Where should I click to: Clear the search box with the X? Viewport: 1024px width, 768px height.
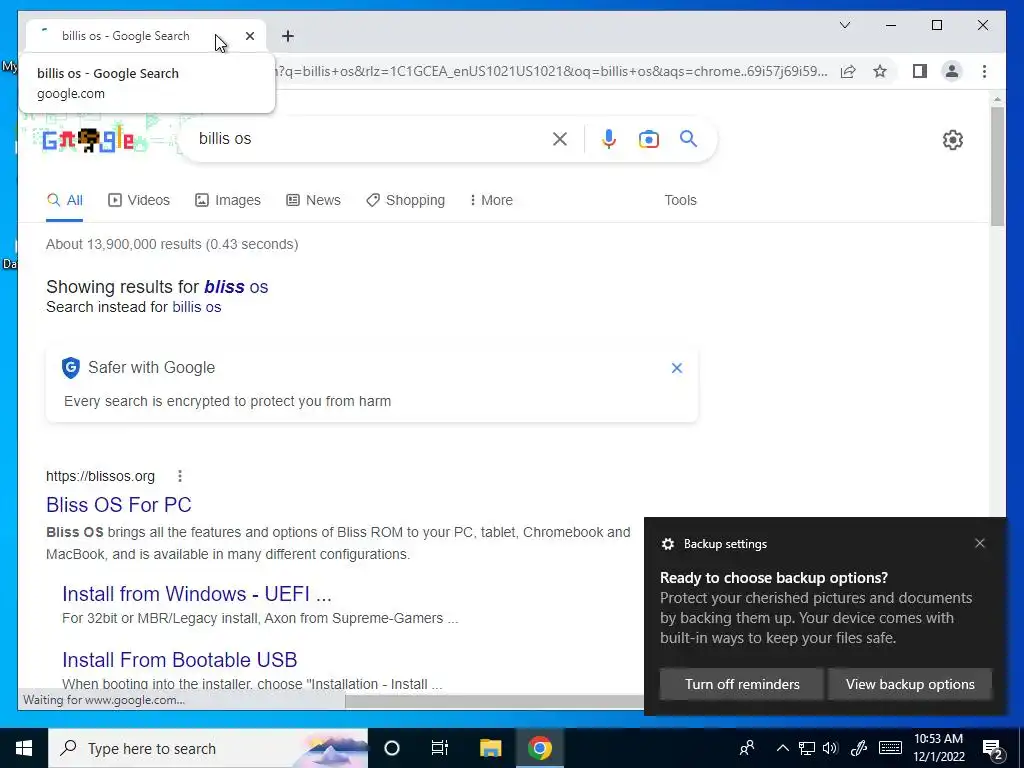point(560,138)
